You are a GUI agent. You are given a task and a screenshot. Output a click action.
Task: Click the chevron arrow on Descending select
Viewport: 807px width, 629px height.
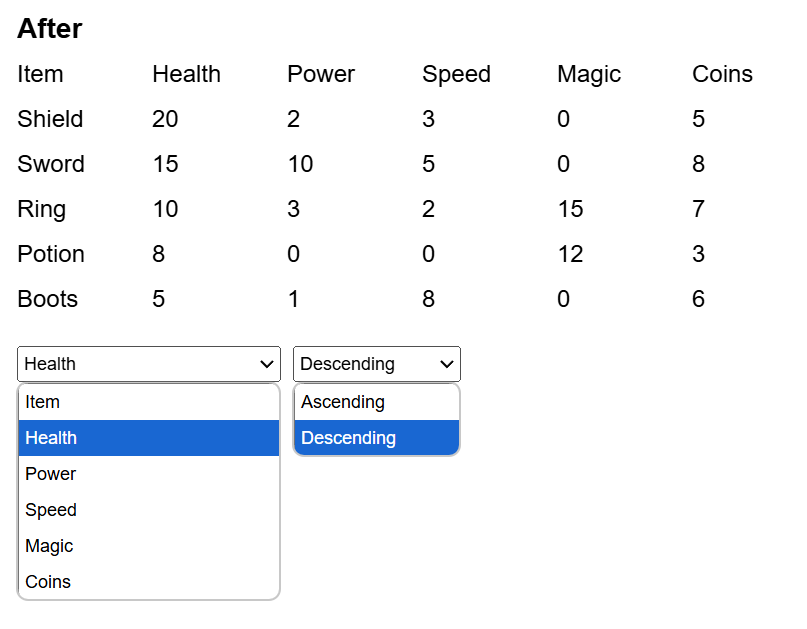tap(447, 364)
